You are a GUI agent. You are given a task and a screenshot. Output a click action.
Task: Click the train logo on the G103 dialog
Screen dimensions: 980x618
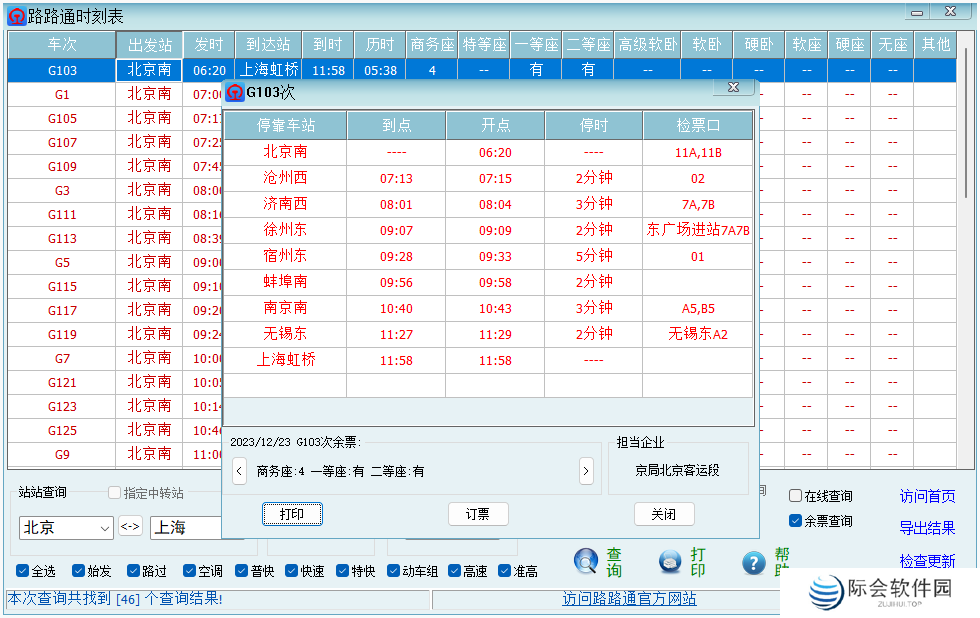pyautogui.click(x=233, y=91)
